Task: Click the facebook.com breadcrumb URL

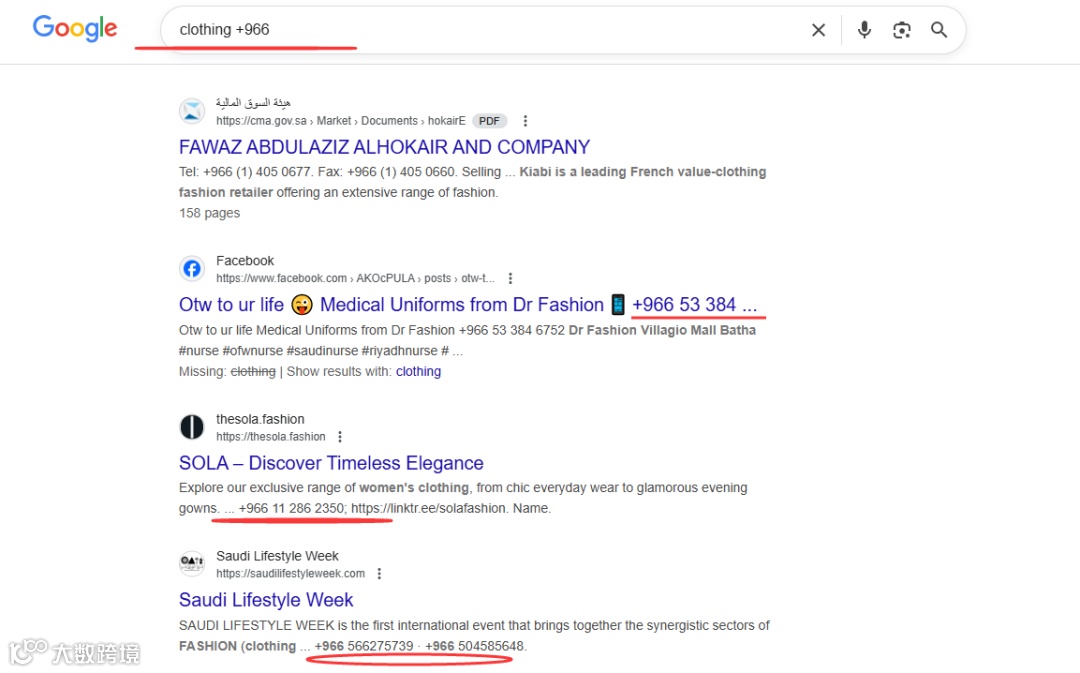Action: [x=355, y=278]
